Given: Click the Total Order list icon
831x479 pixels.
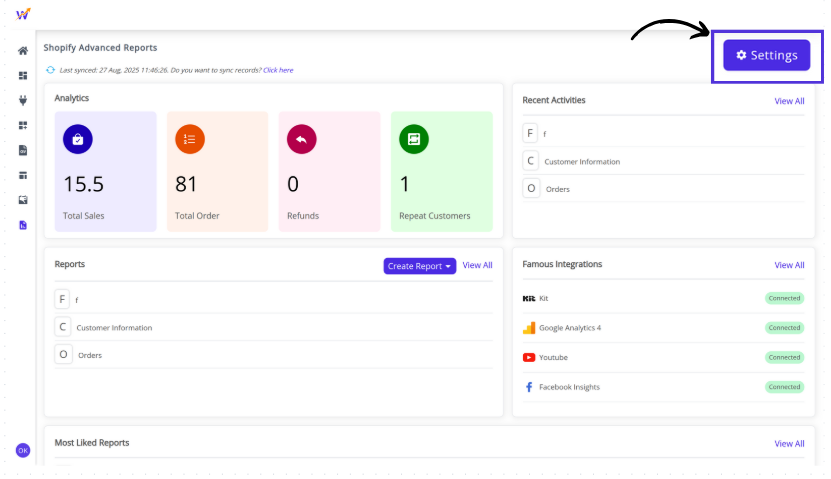Looking at the screenshot, I should pos(190,140).
